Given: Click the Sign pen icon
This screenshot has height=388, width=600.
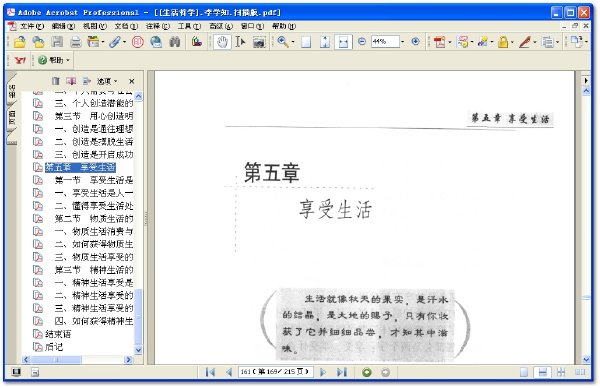Looking at the screenshot, I should coord(525,42).
